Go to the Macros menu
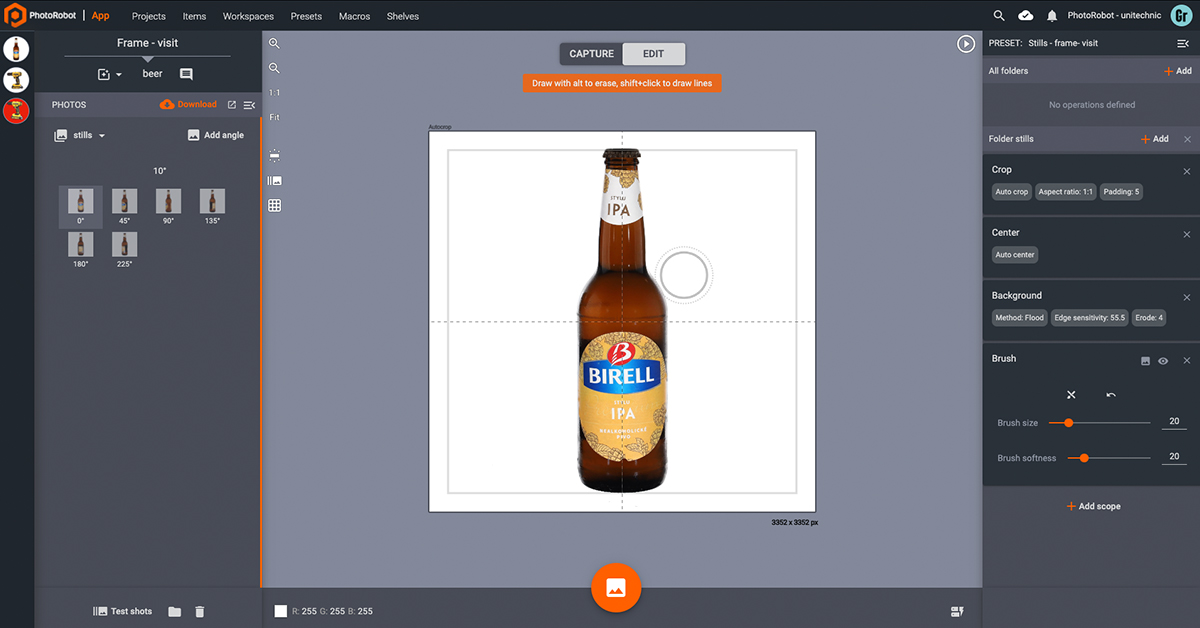Viewport: 1200px width, 628px height. click(x=354, y=16)
